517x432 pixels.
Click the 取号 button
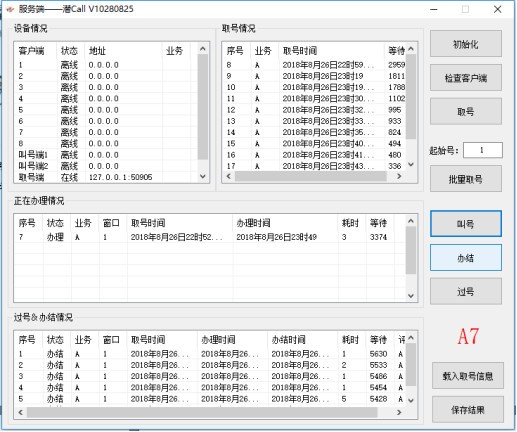click(466, 111)
